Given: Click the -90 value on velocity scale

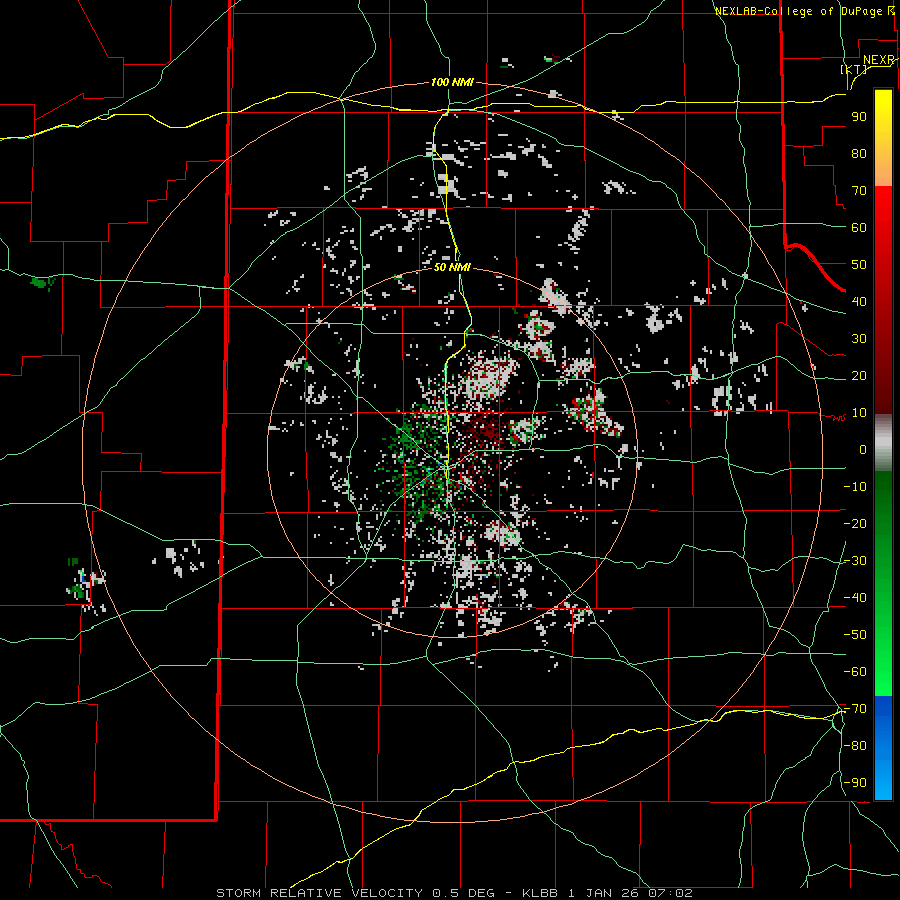Looking at the screenshot, I should point(855,783).
